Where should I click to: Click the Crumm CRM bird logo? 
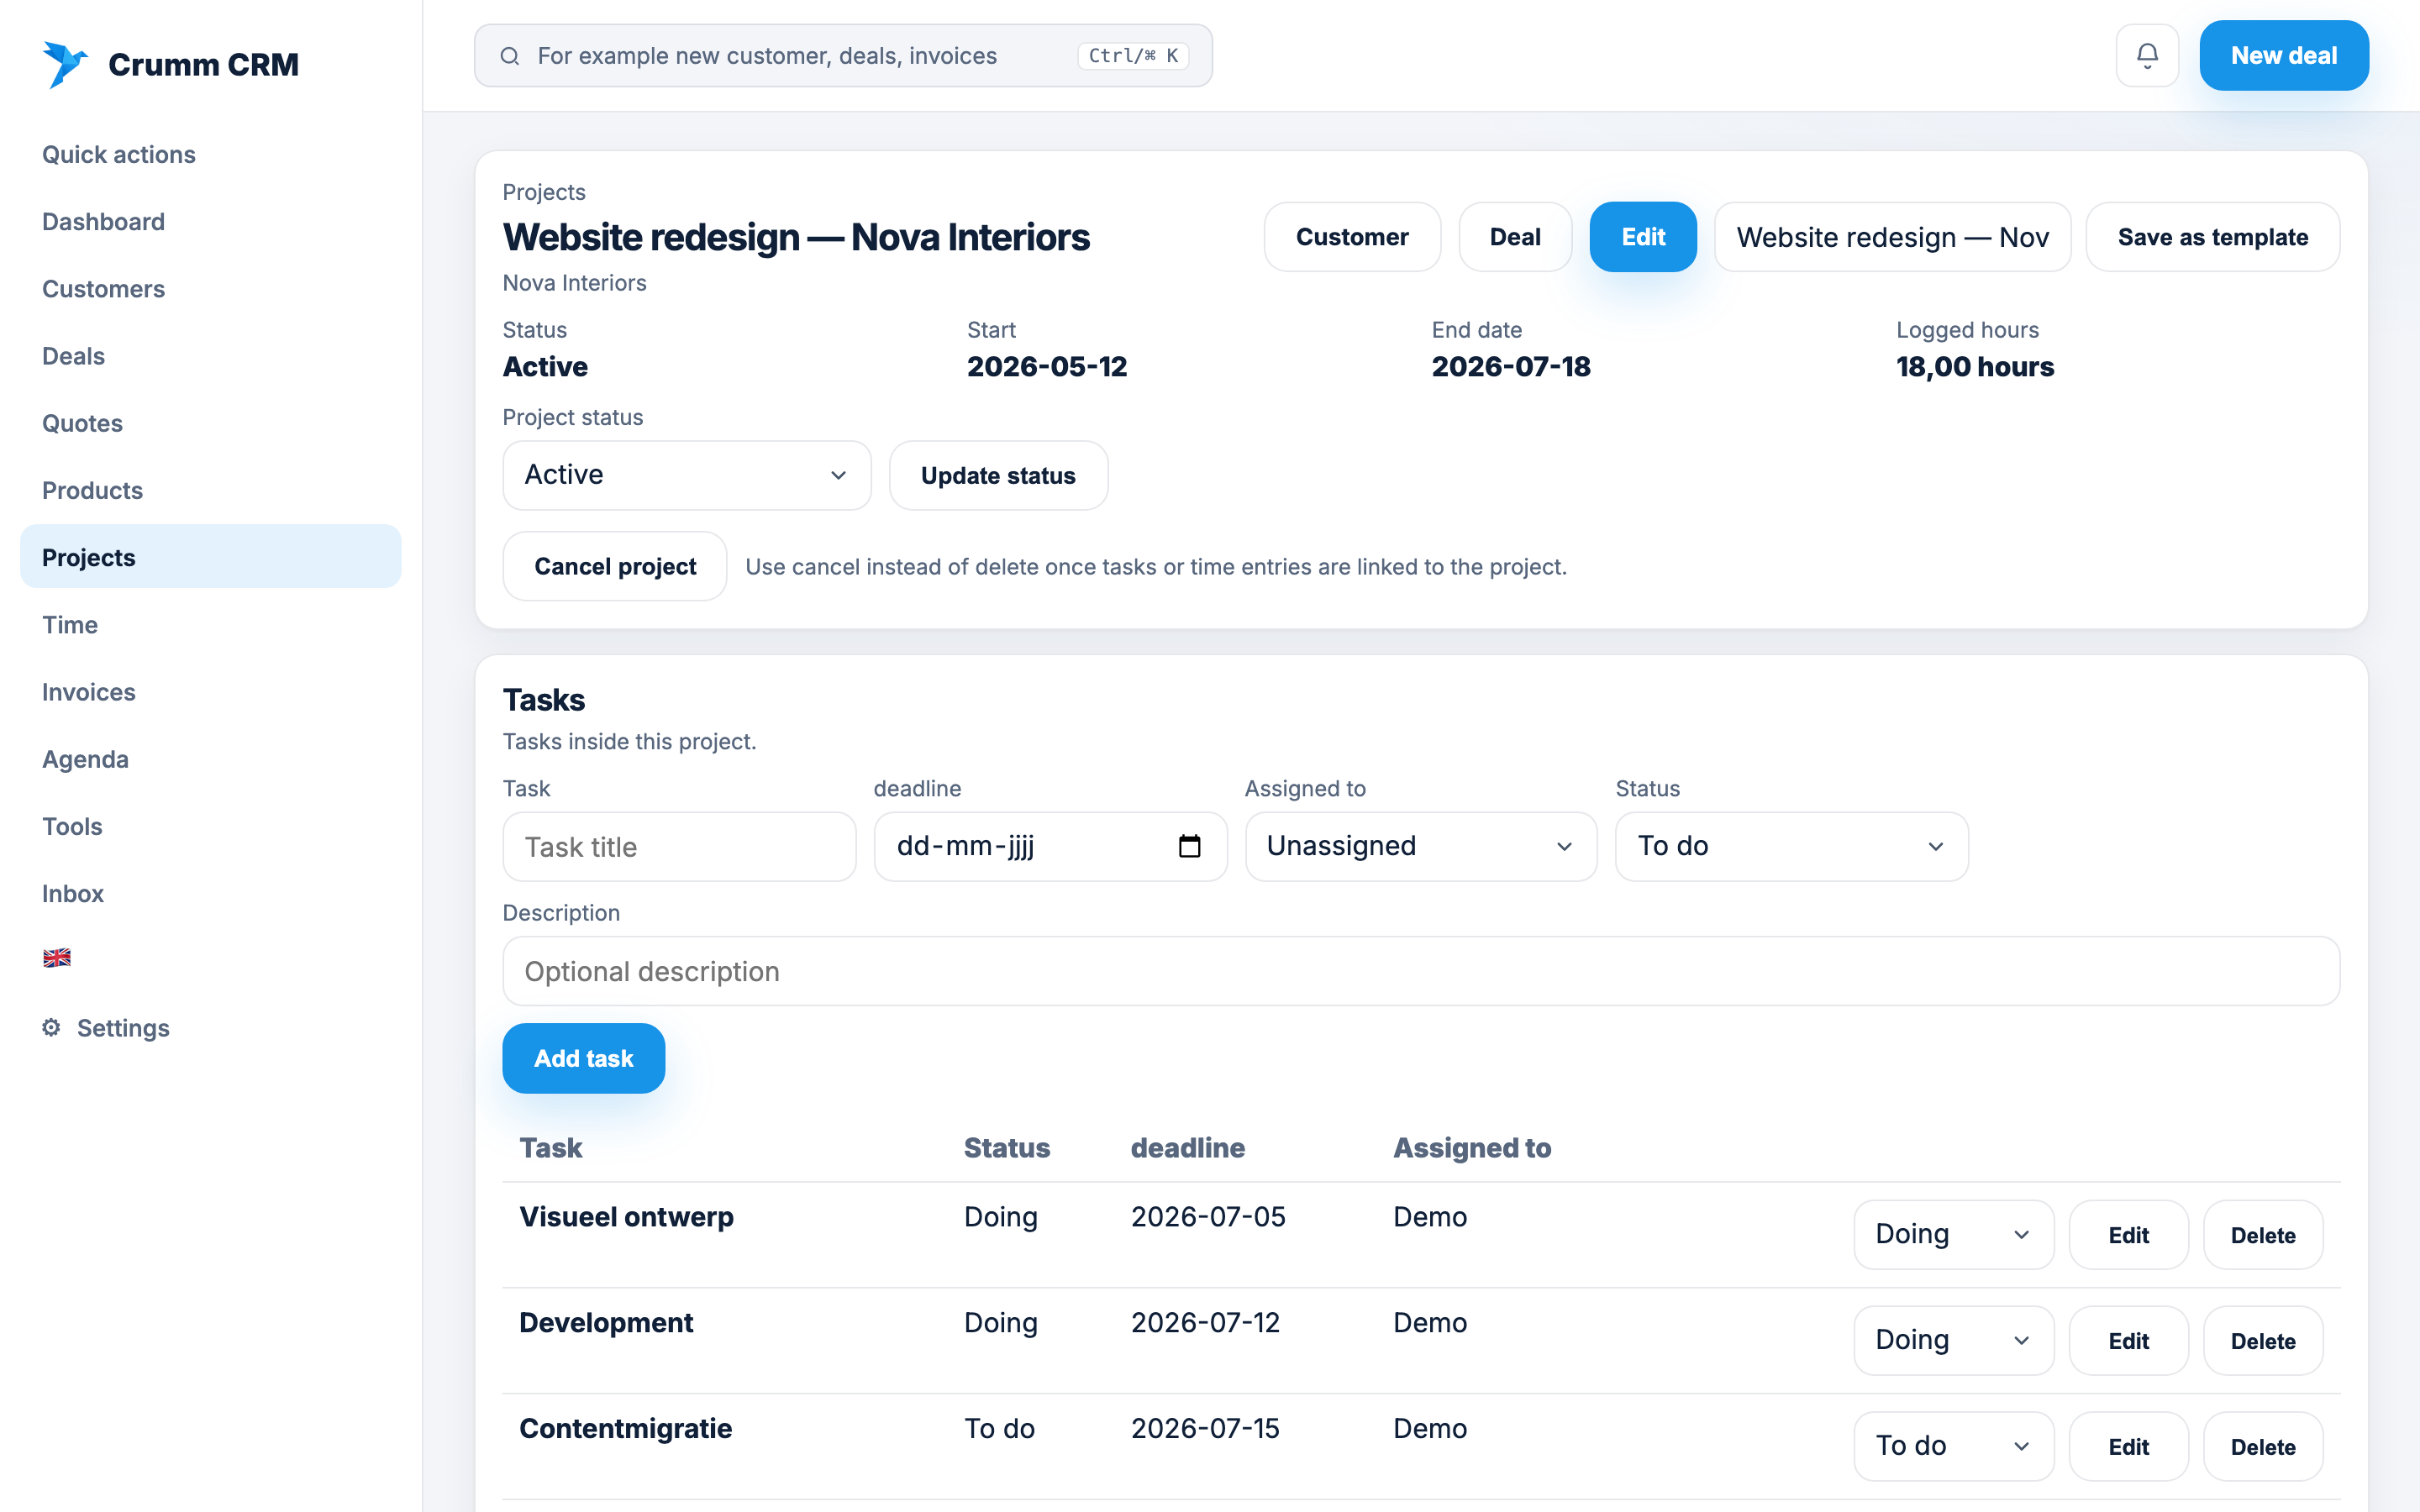pyautogui.click(x=65, y=64)
